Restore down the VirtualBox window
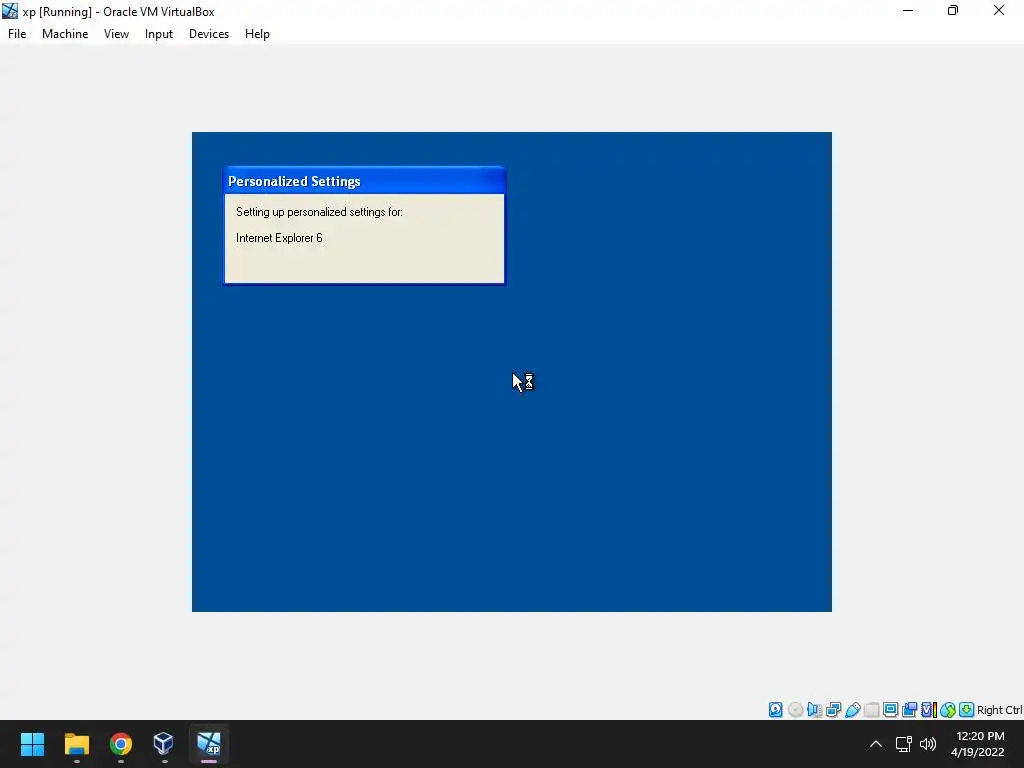 [x=953, y=11]
